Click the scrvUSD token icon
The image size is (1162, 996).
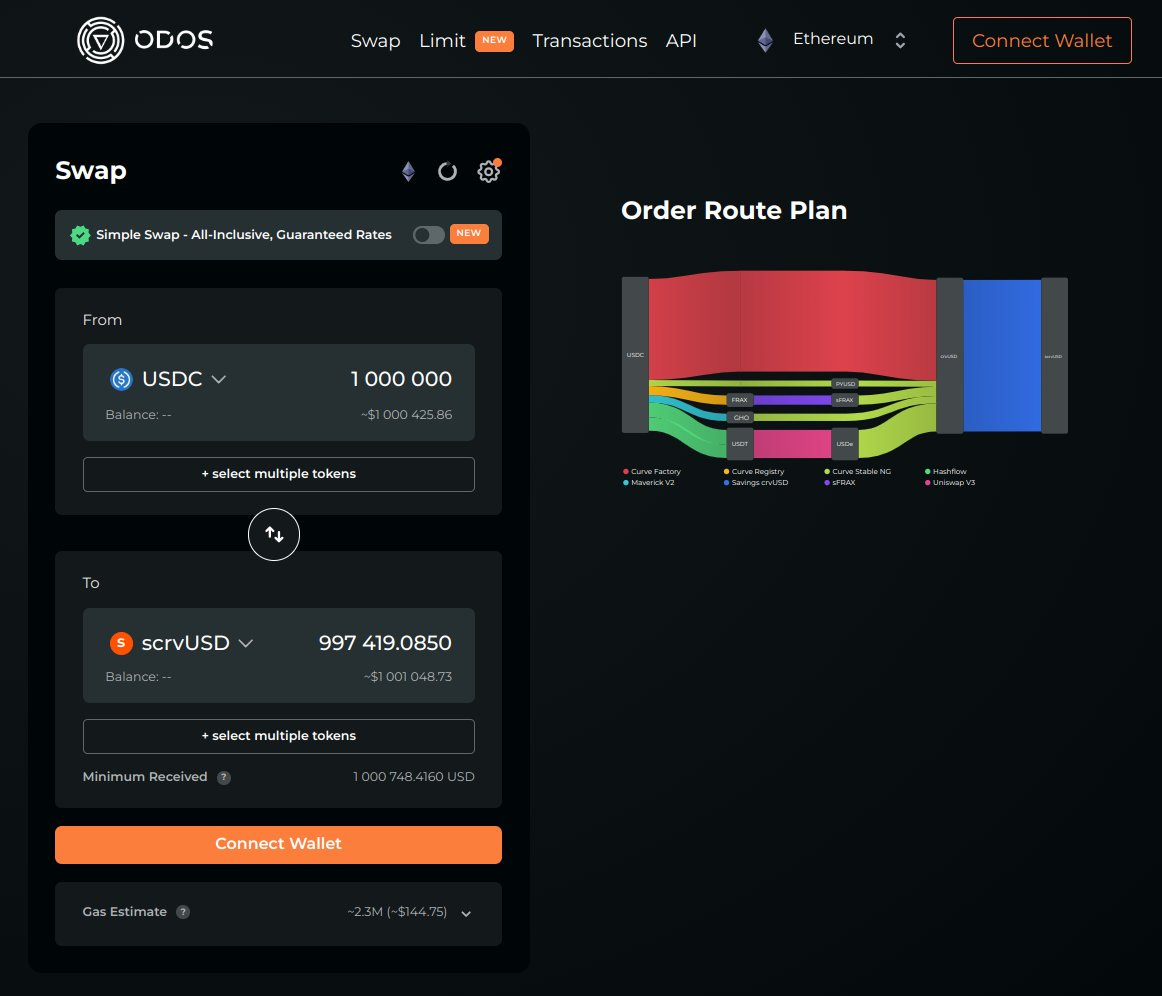coord(121,643)
